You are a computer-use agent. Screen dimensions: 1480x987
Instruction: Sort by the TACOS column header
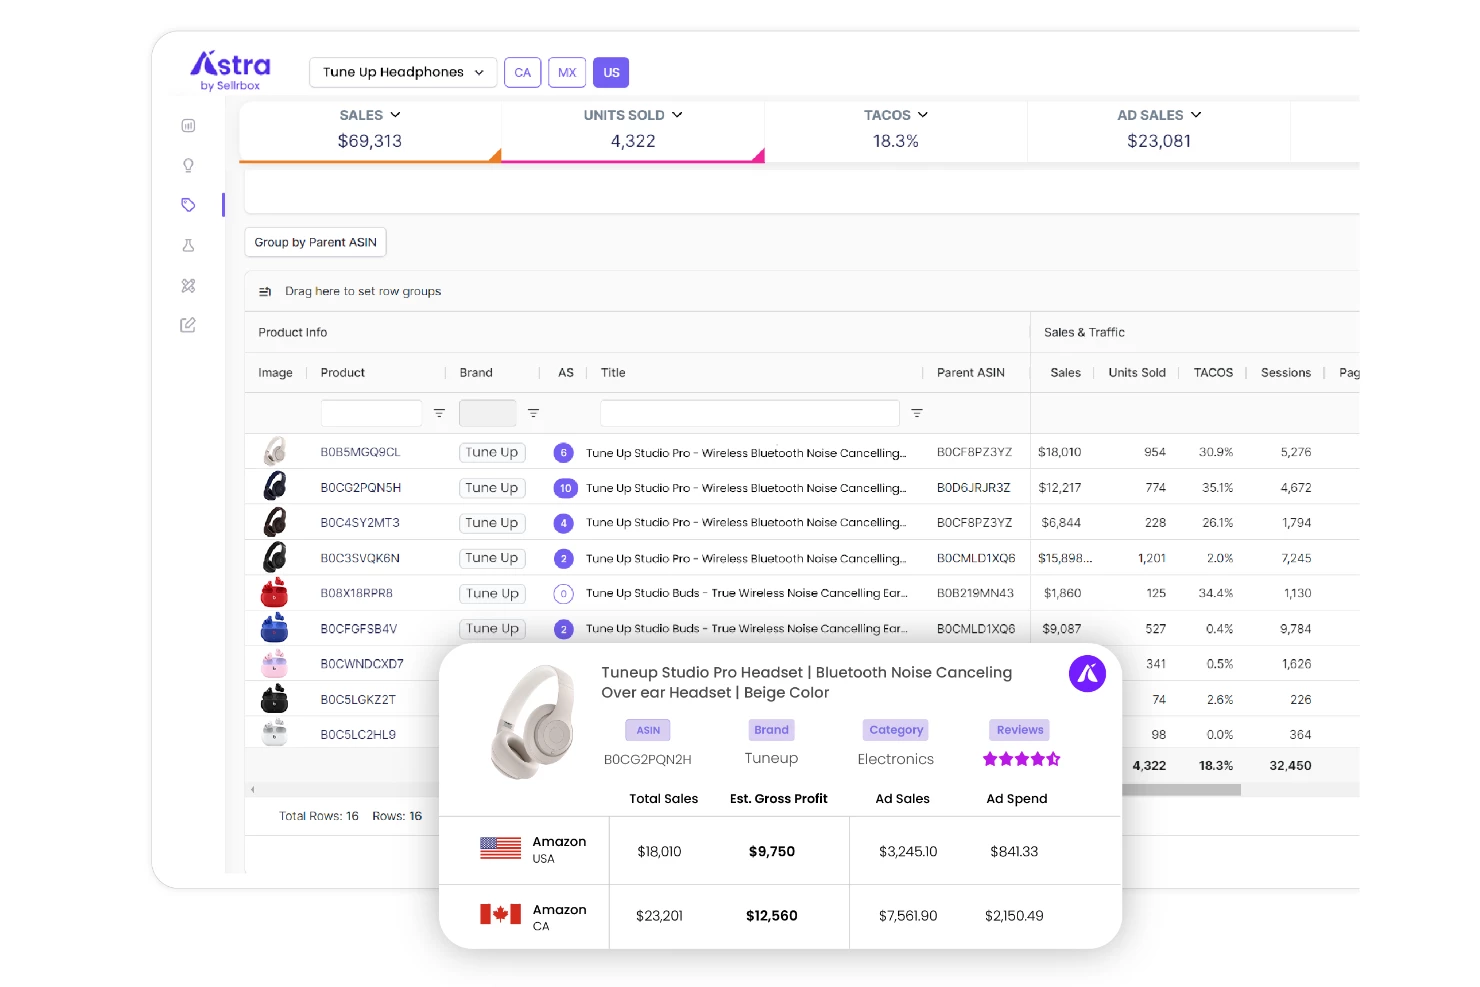coord(1213,373)
